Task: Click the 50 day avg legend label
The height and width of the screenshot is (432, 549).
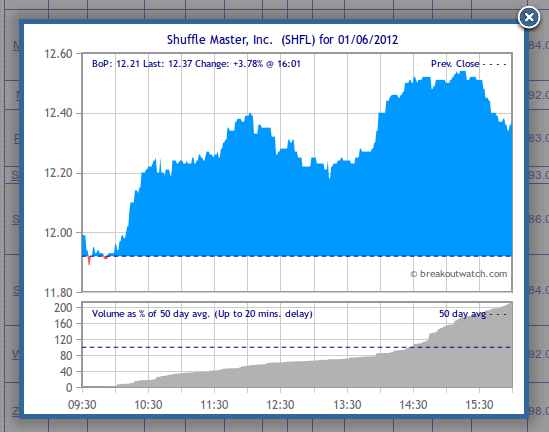Action: tap(463, 314)
